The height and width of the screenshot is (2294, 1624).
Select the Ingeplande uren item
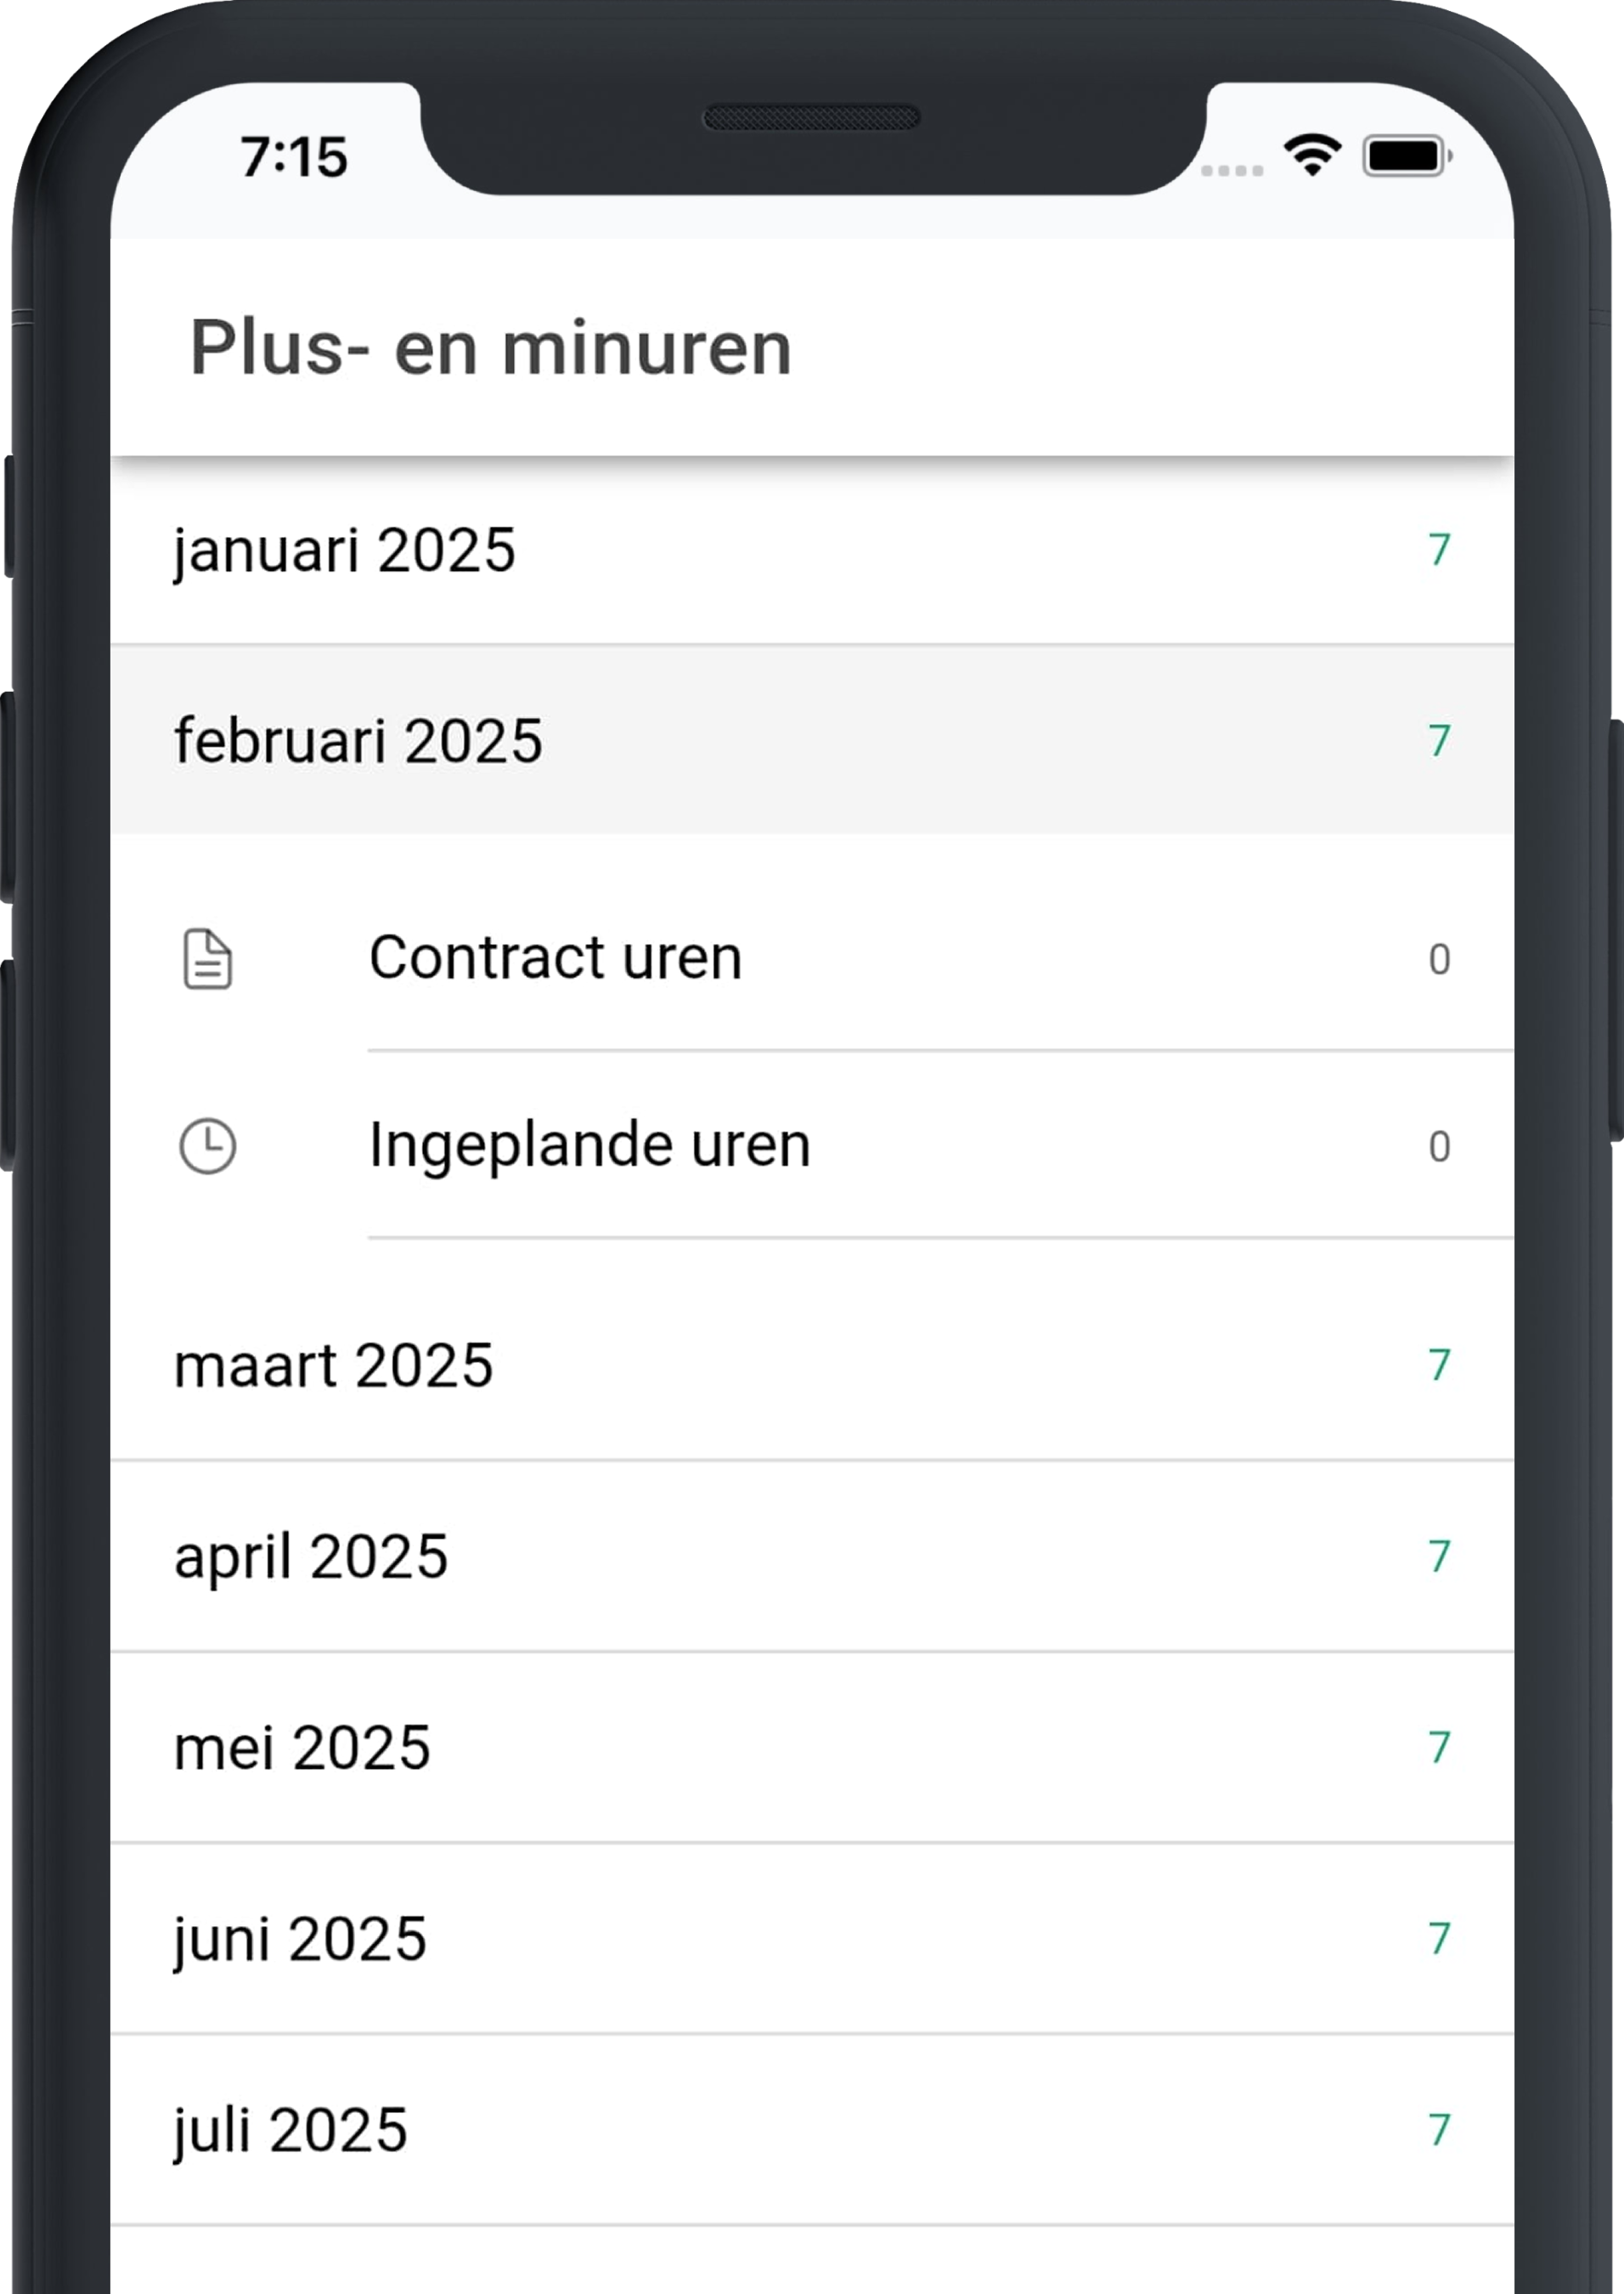point(589,1145)
